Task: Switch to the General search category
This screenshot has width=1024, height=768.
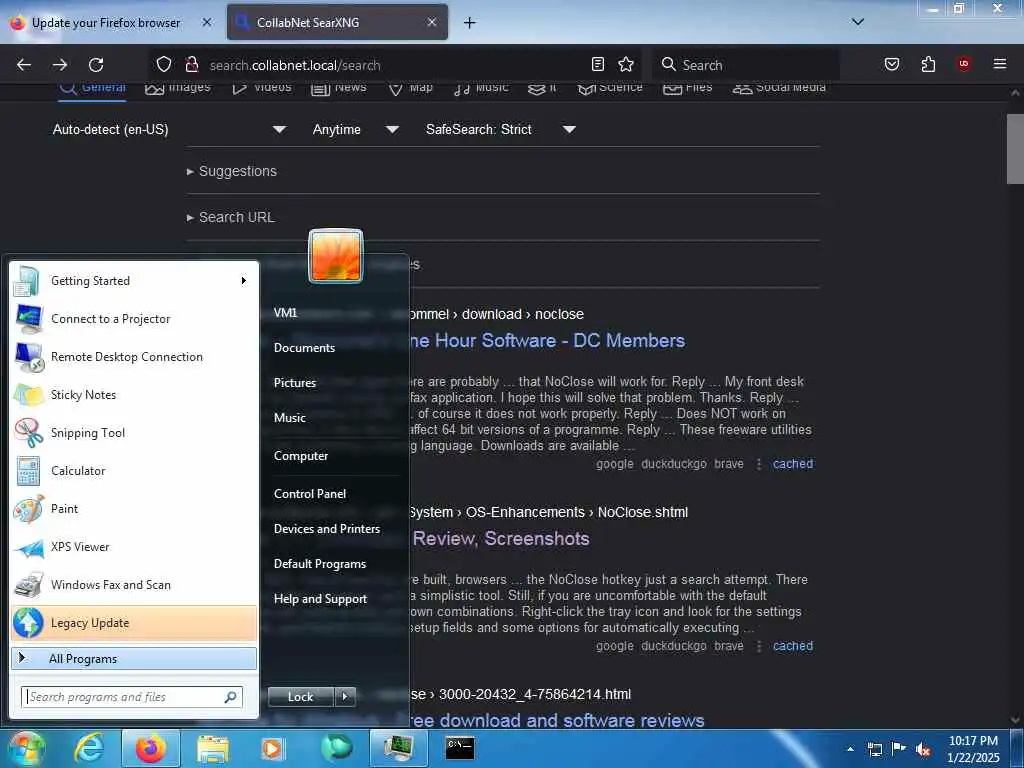Action: [93, 88]
